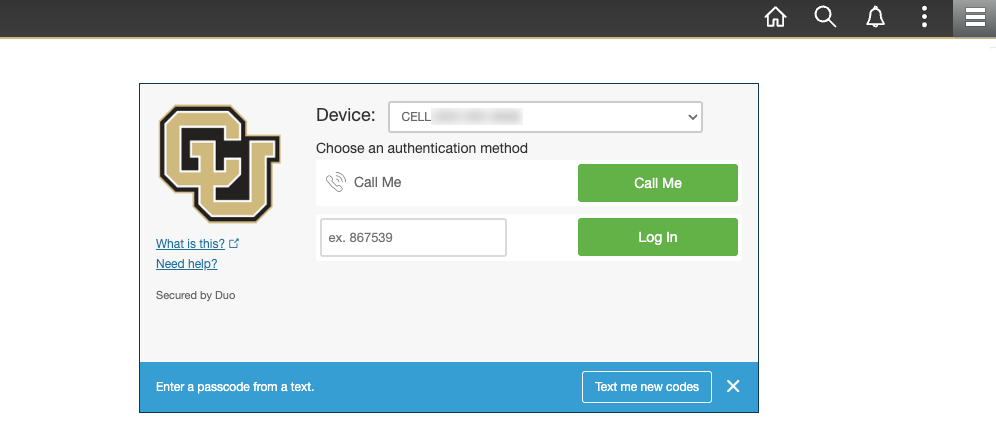
Task: Click Text me new codes
Action: point(647,387)
